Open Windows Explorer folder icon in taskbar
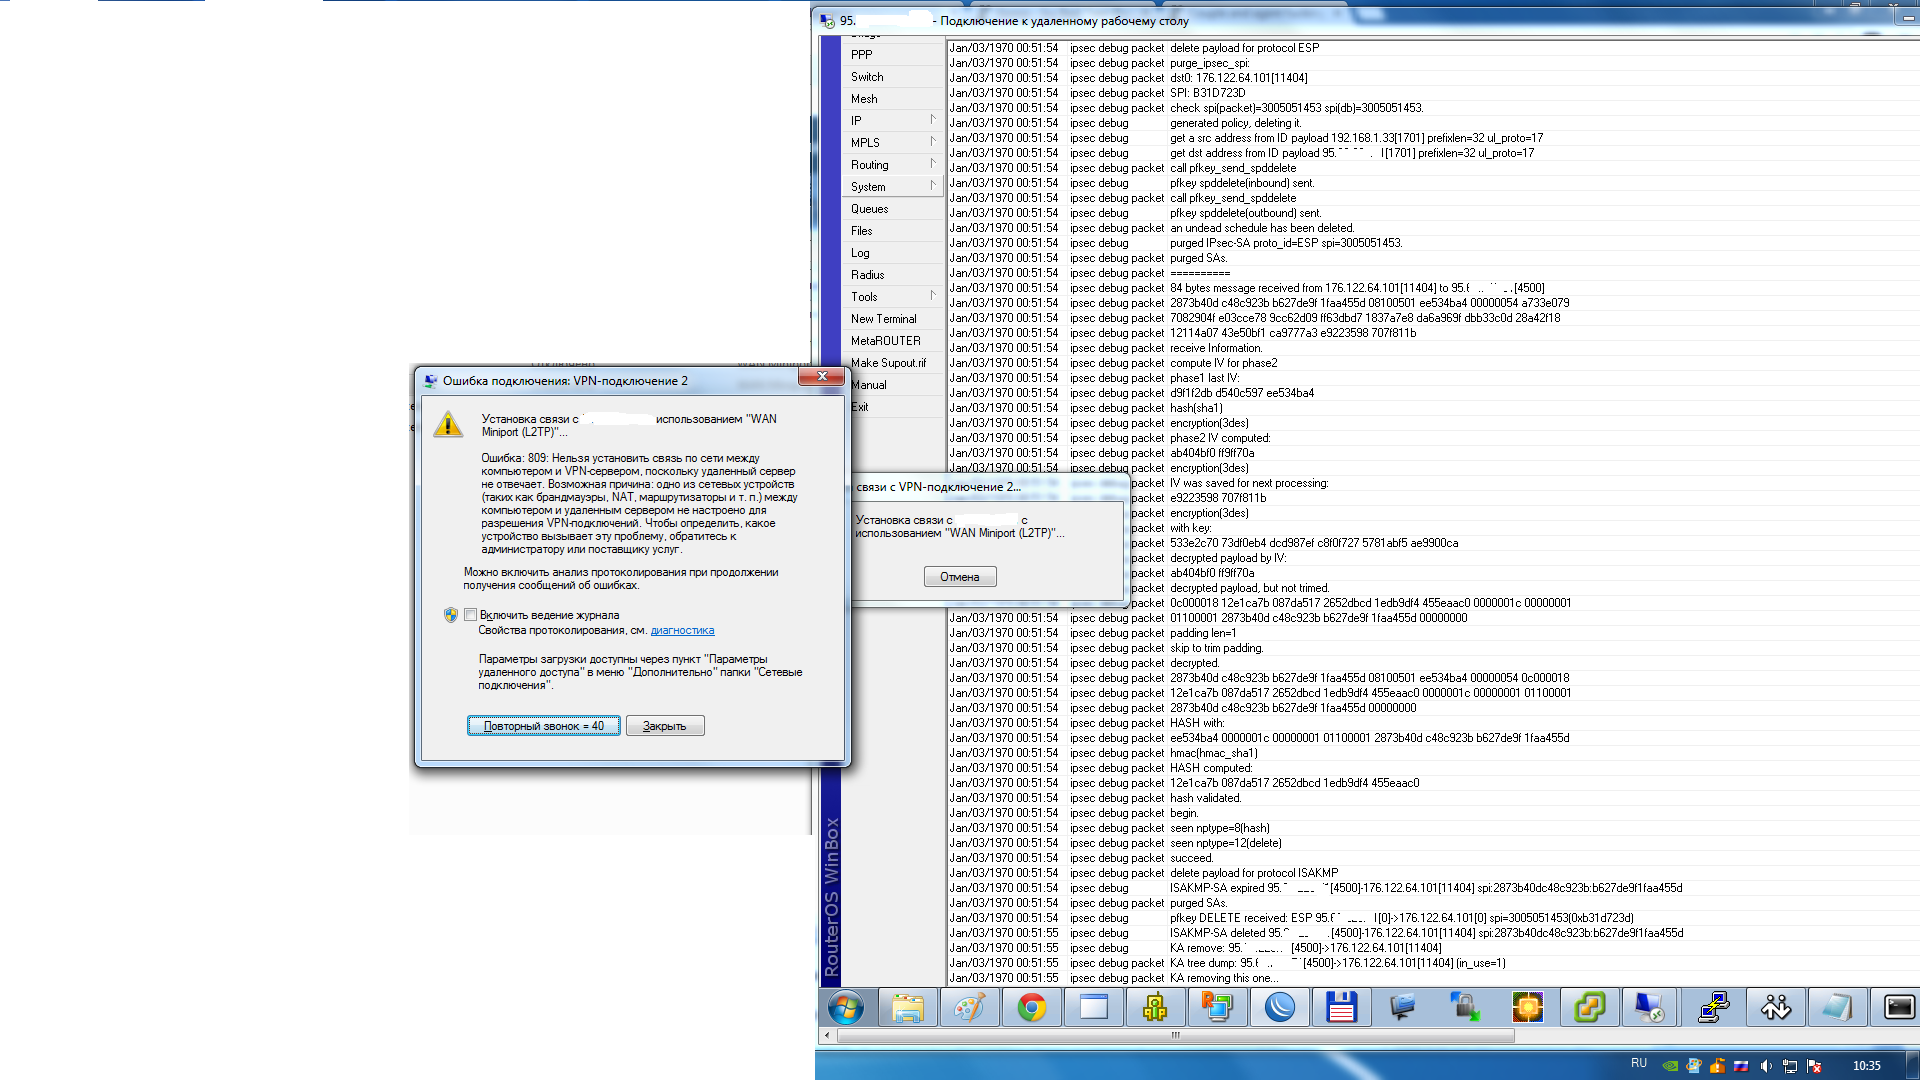 (907, 1008)
